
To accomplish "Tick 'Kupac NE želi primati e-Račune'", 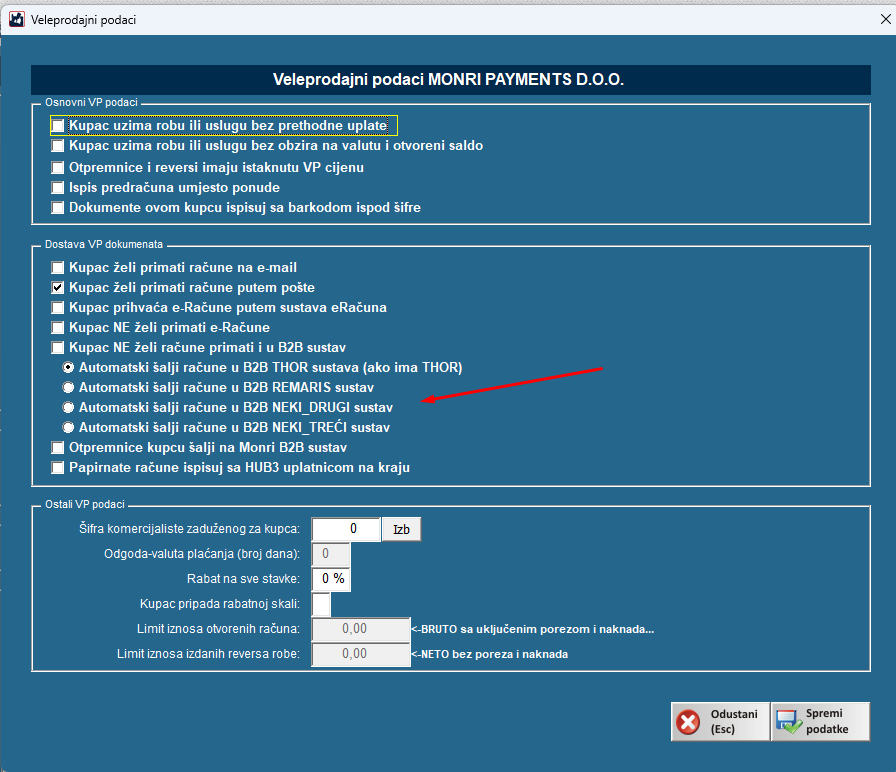I will point(58,327).
